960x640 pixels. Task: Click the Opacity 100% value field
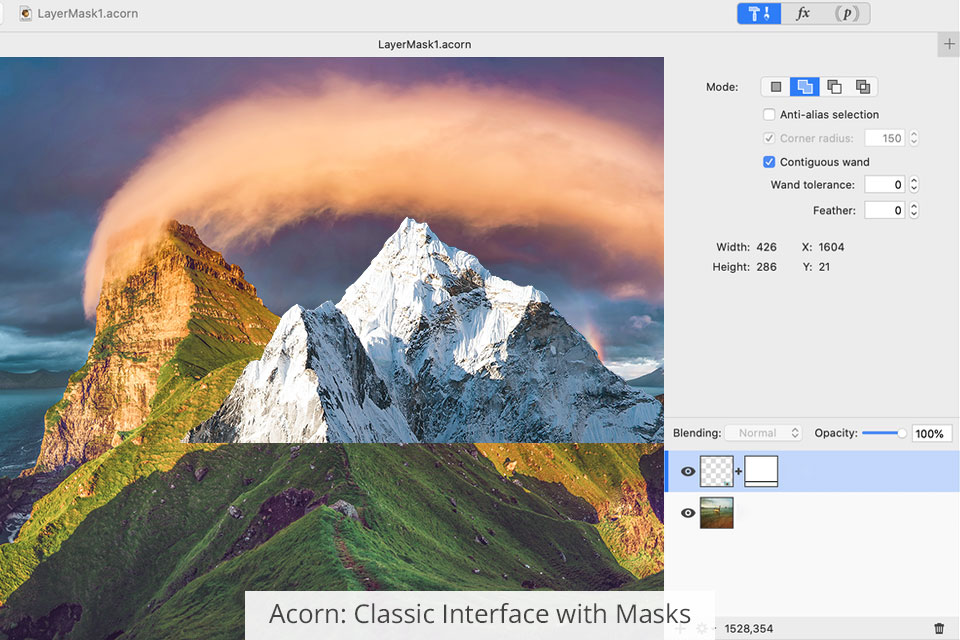click(x=931, y=434)
